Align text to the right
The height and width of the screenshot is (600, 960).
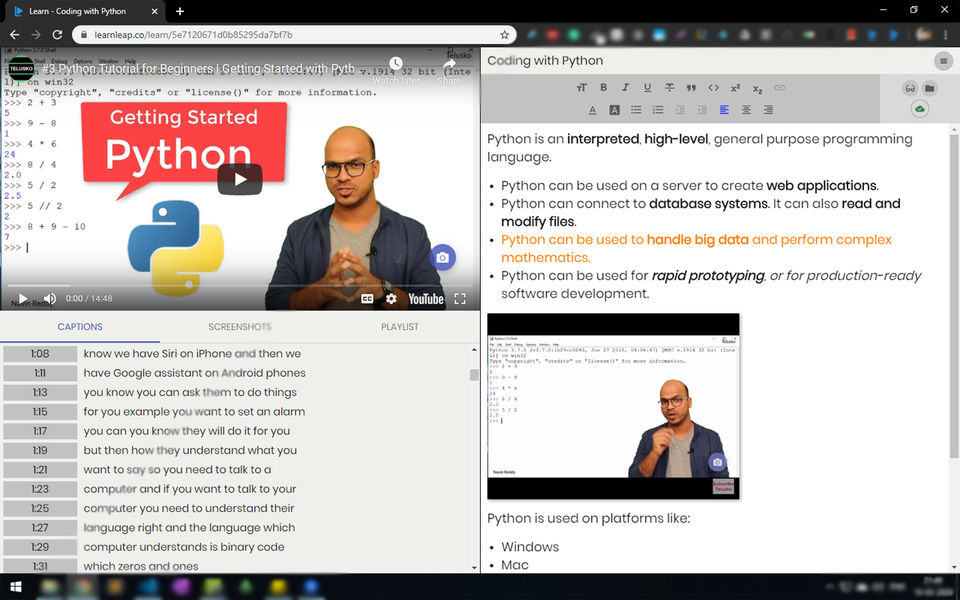point(768,110)
